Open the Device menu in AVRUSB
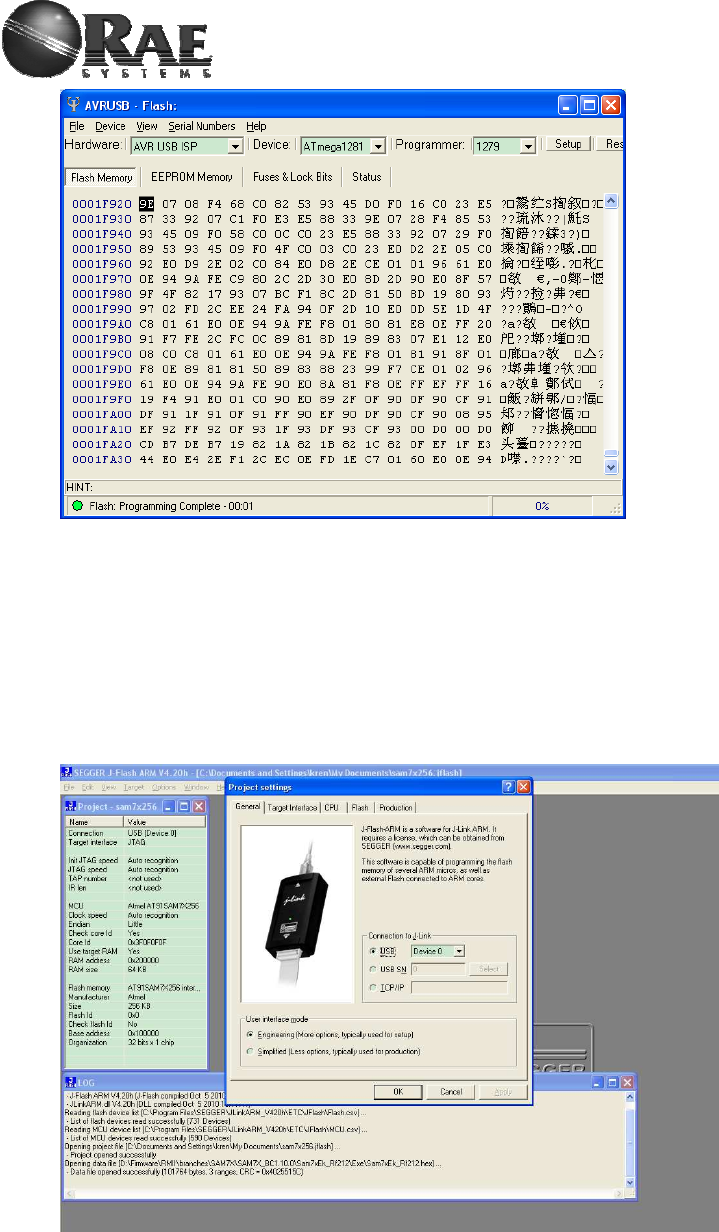 (110, 126)
